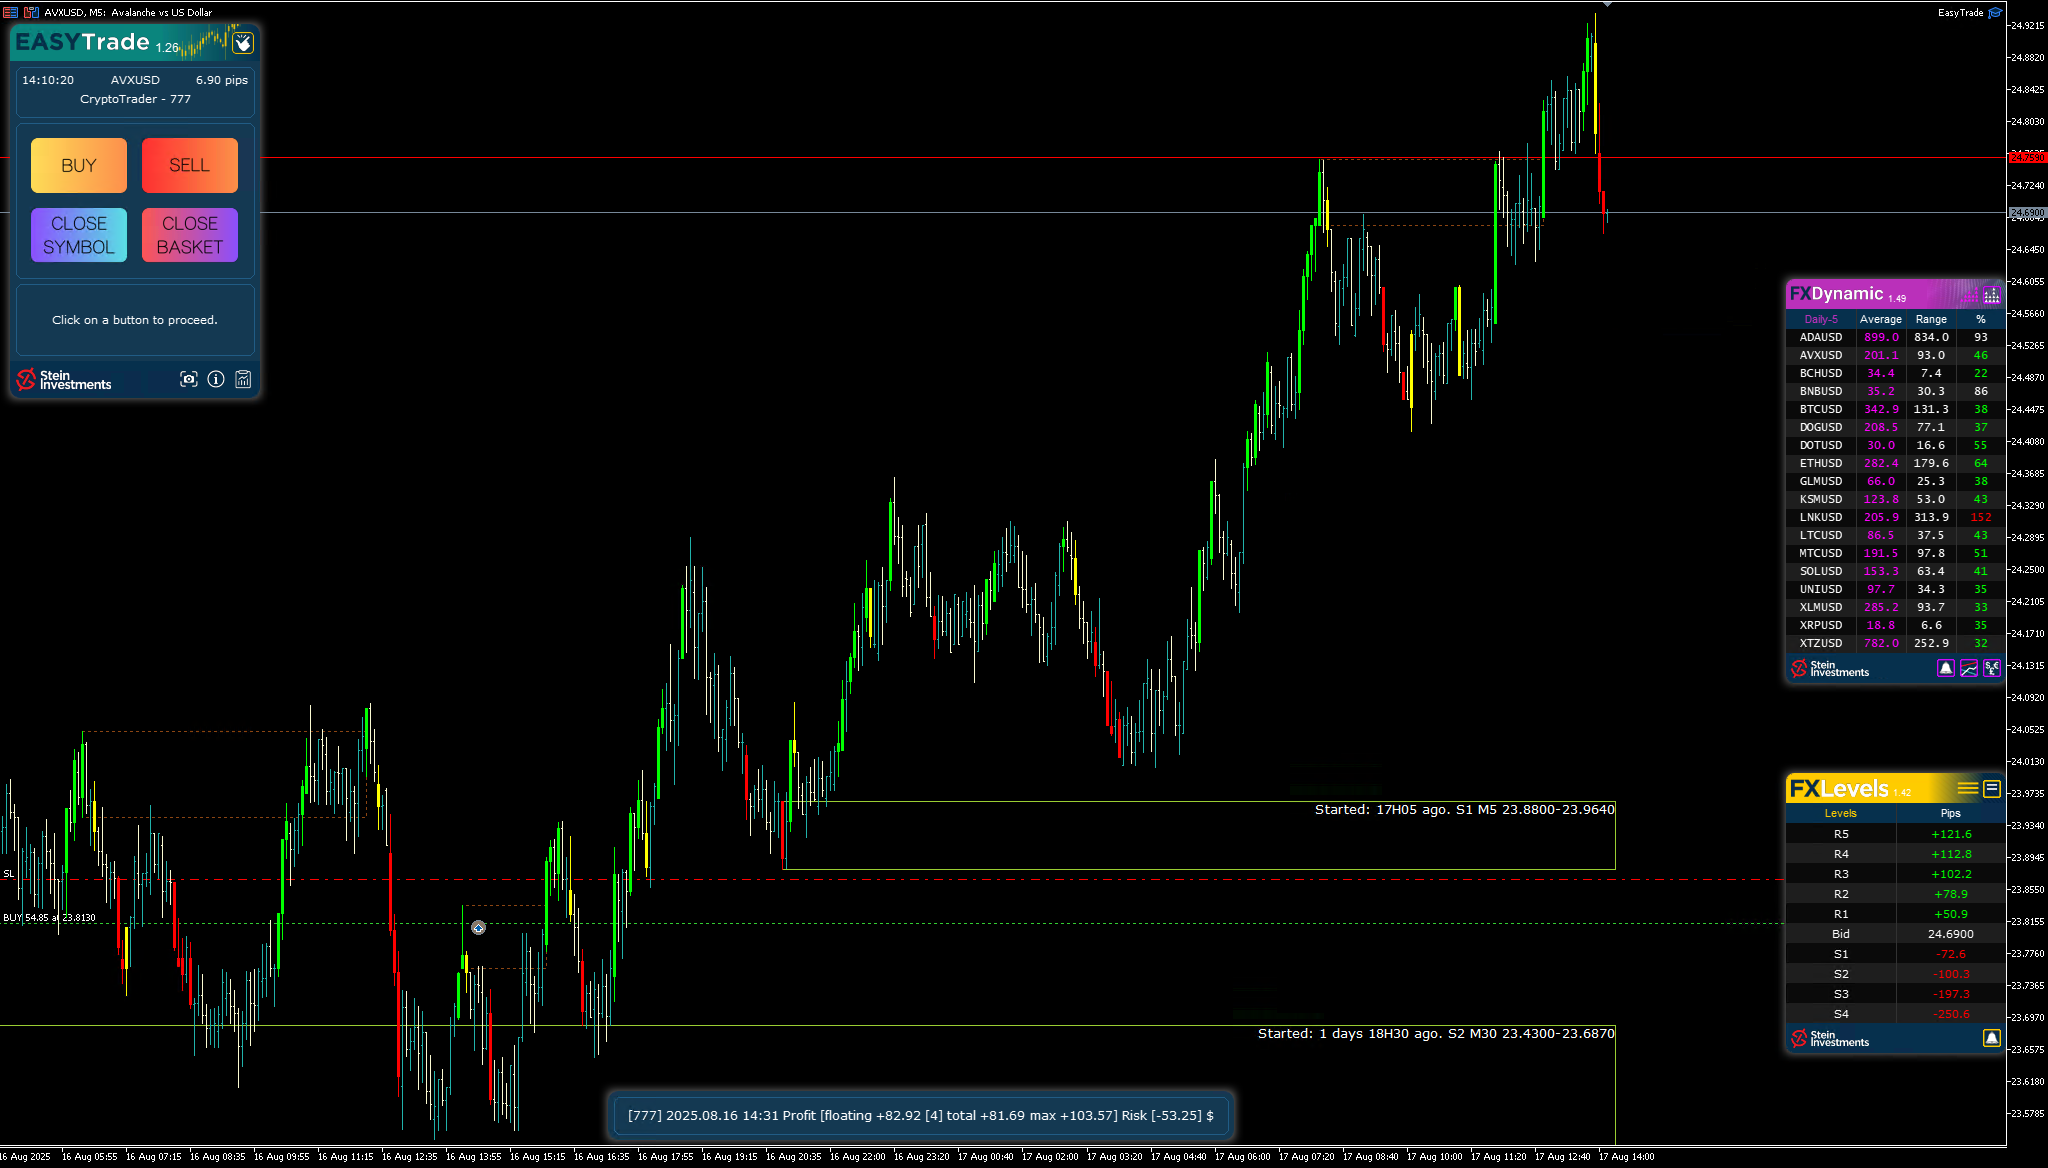Open the info icon in EasyTrade panel
This screenshot has width=2048, height=1168.
[x=216, y=379]
